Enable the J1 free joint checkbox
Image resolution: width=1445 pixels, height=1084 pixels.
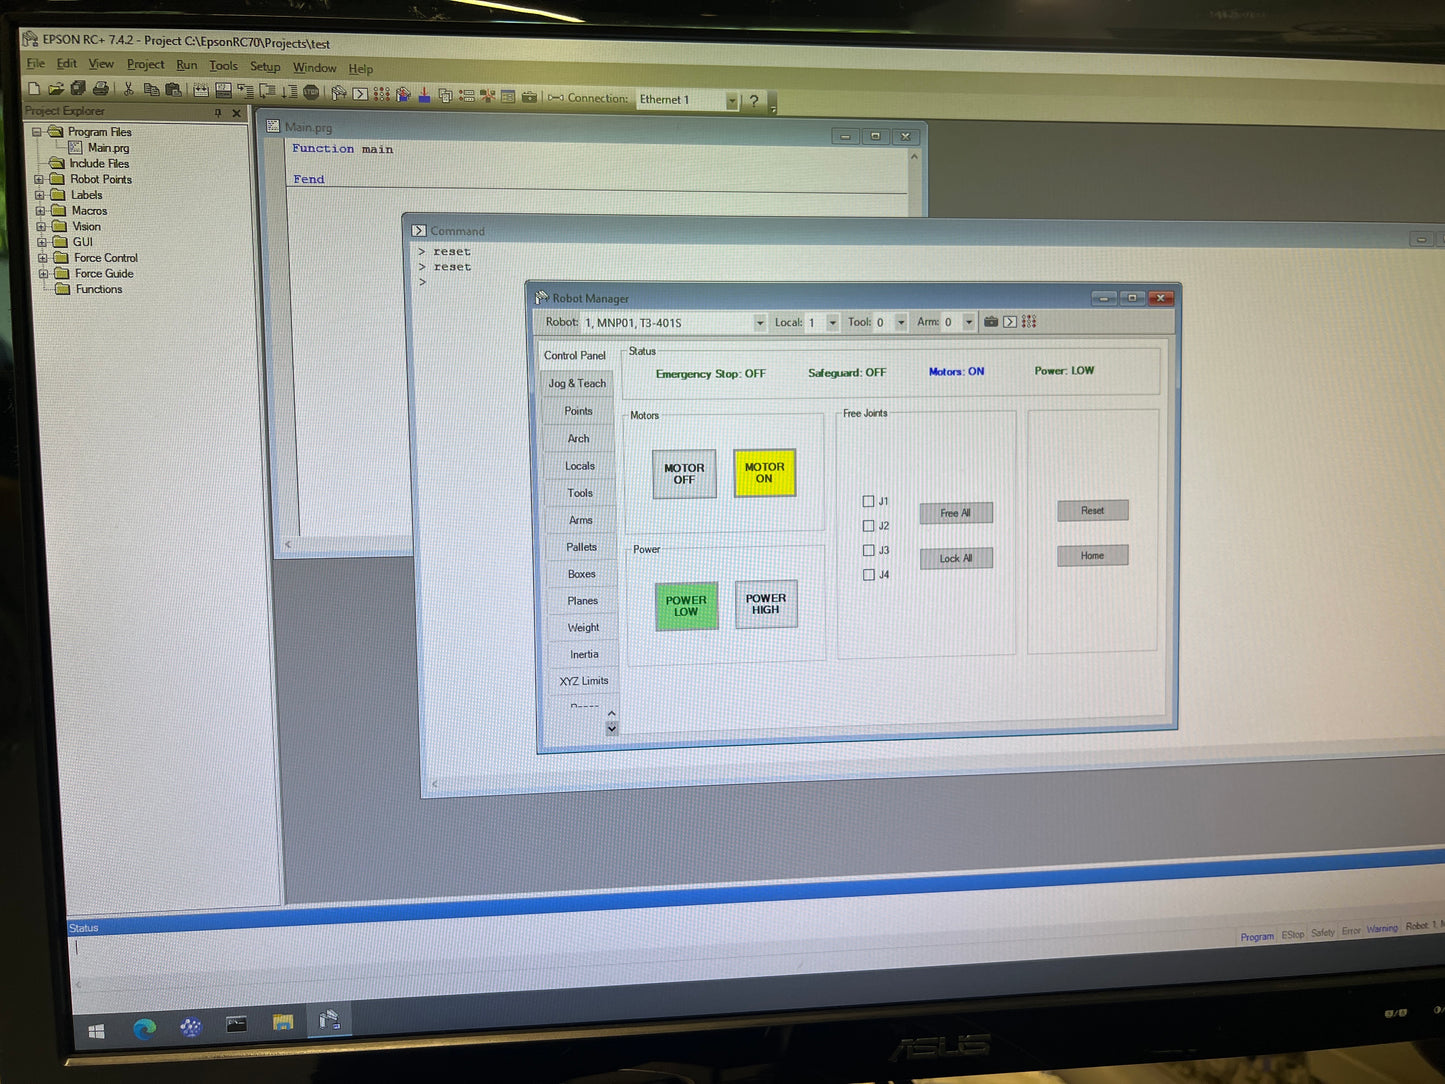[x=868, y=501]
